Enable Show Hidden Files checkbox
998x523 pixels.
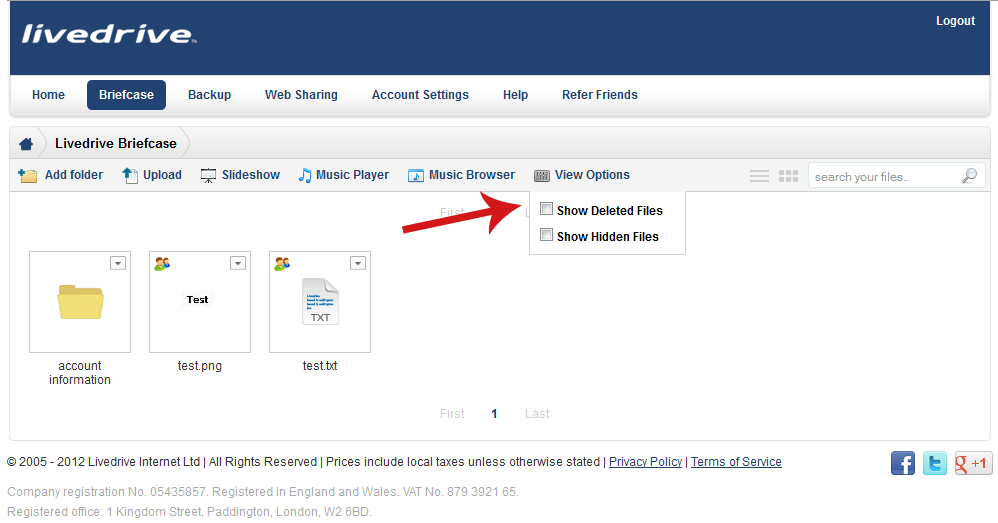tap(546, 235)
